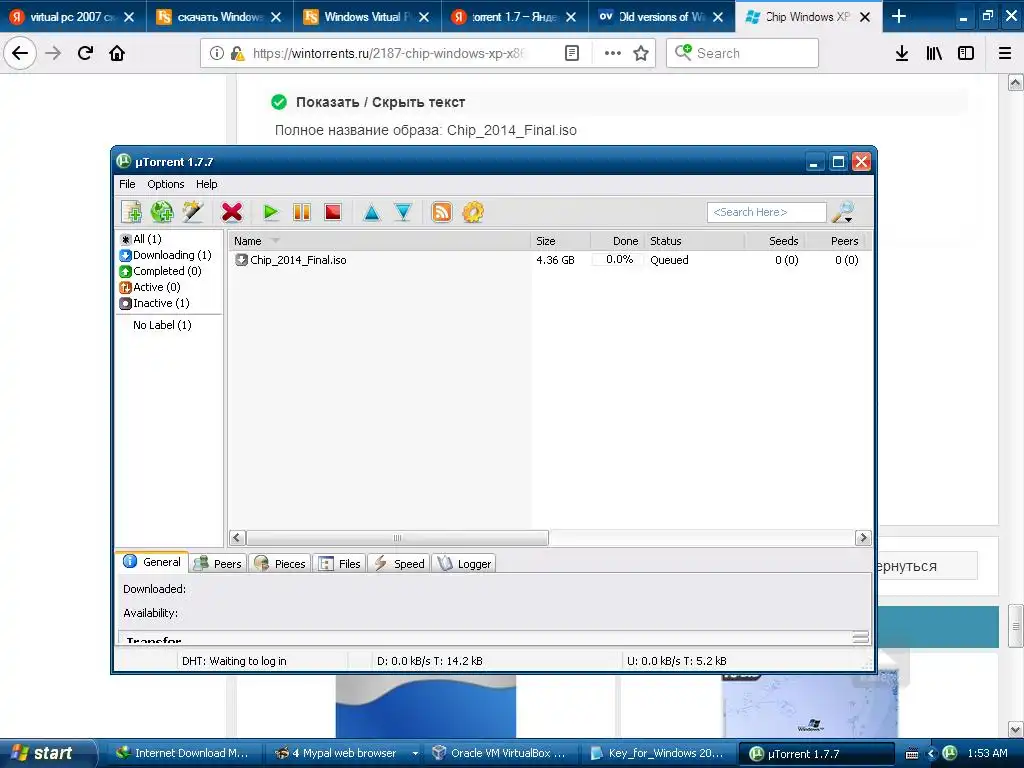Sort torrents by Status column header
The image size is (1024, 768).
click(x=695, y=241)
